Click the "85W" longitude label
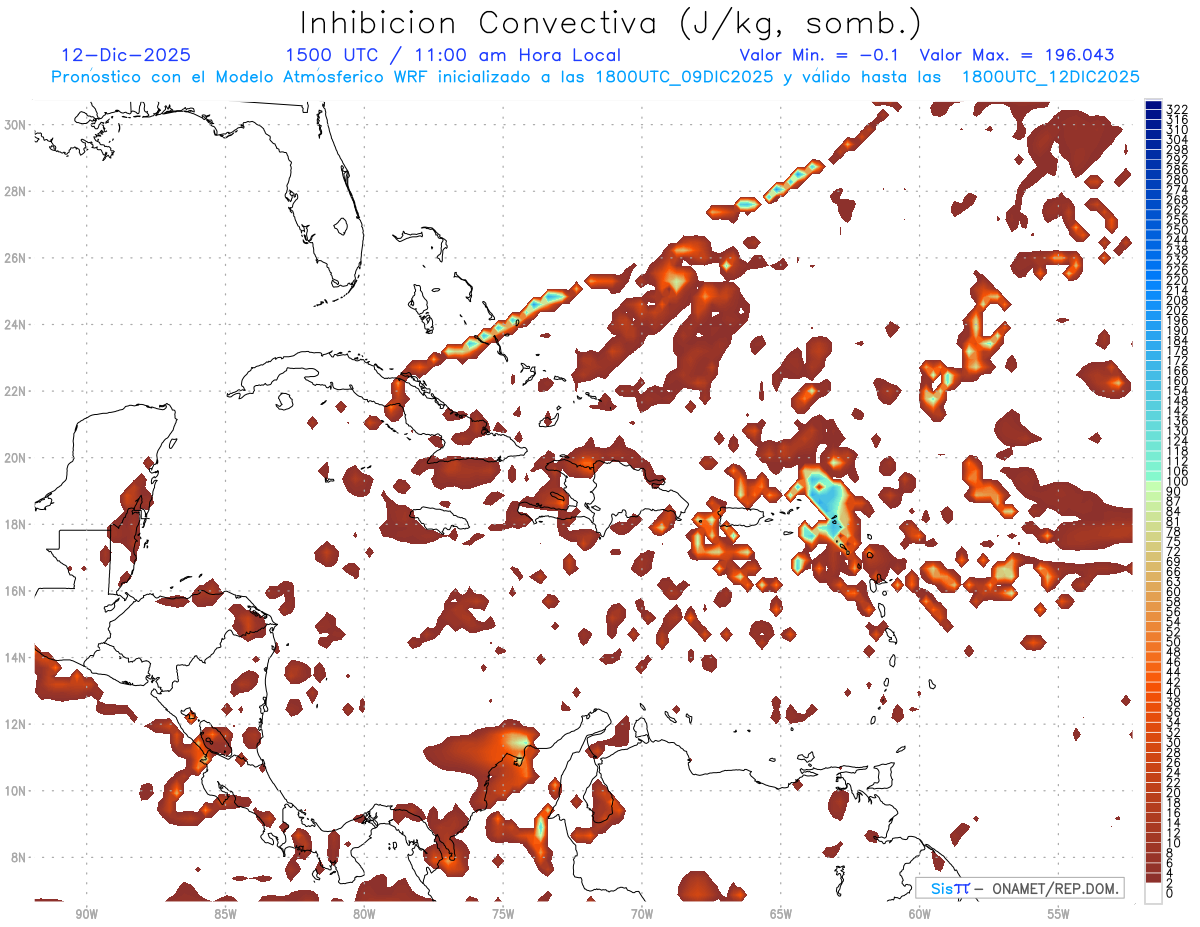The height and width of the screenshot is (927, 1200). [x=225, y=914]
